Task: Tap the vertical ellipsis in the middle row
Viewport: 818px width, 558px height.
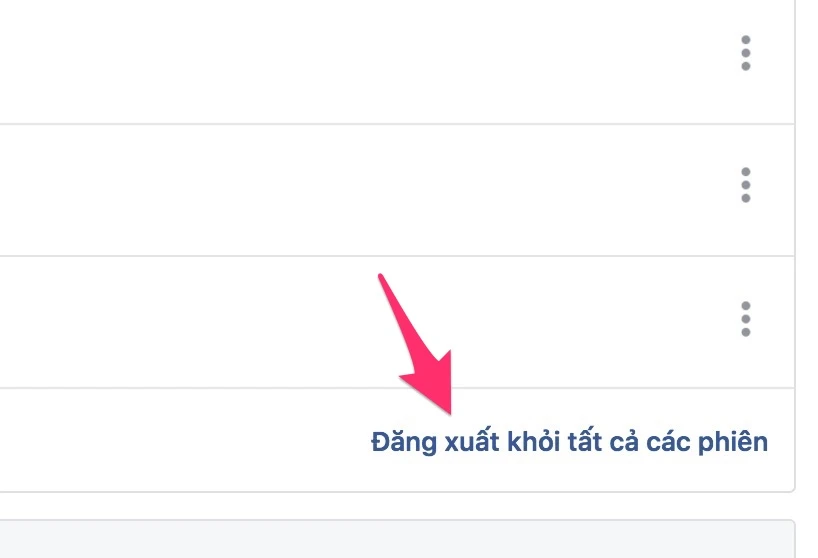Action: (x=745, y=185)
